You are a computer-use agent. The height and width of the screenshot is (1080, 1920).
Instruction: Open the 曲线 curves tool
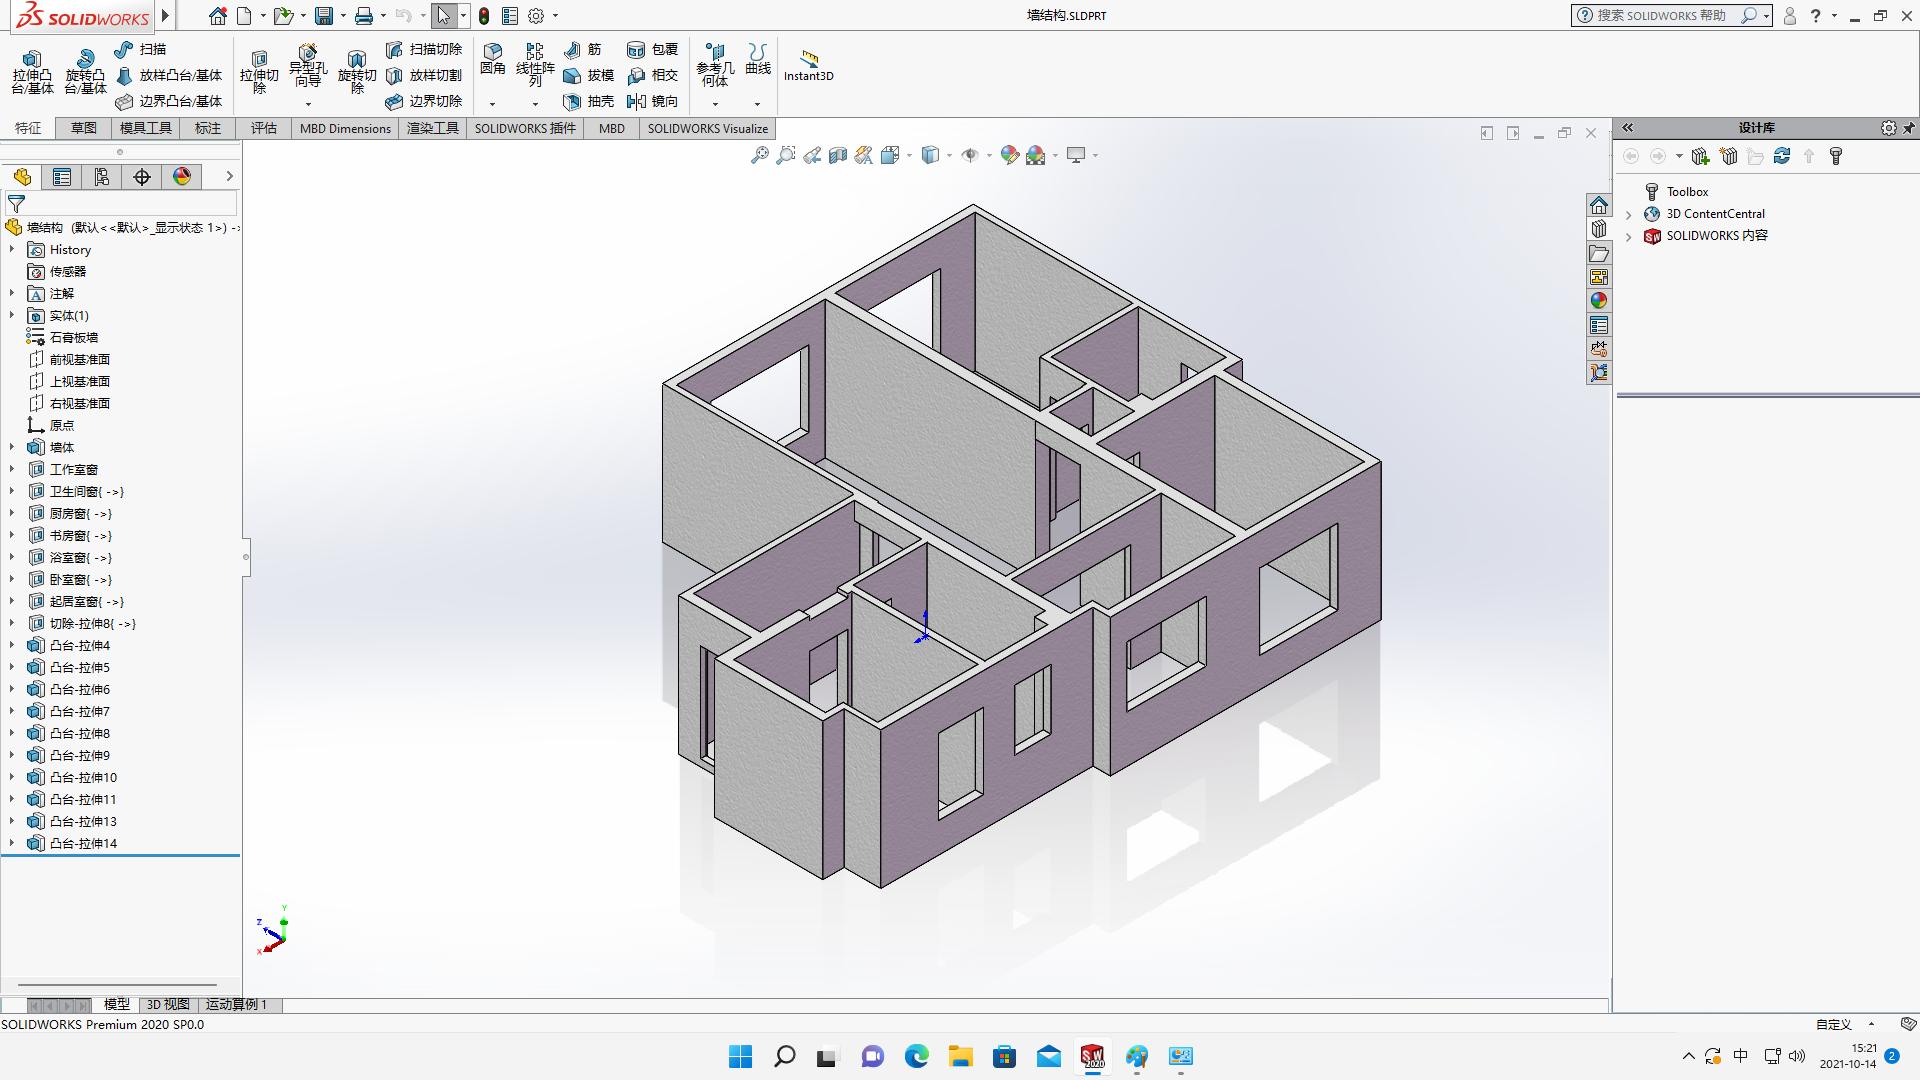click(758, 59)
